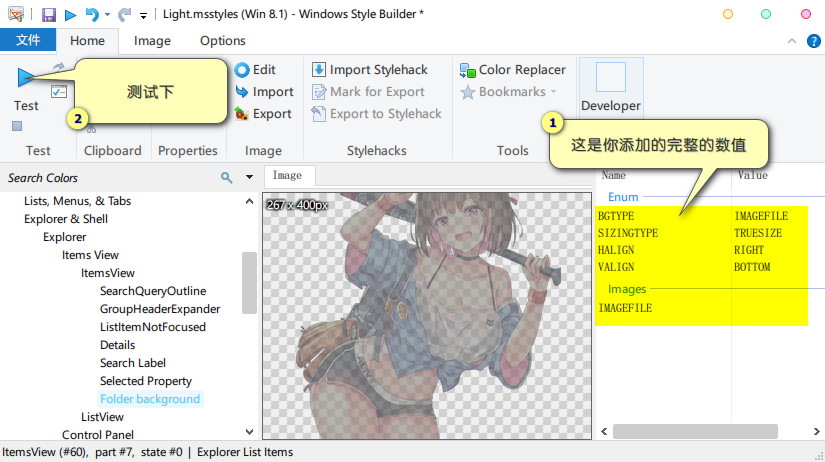Open the 文件 file menu
The width and height of the screenshot is (825, 462).
tap(28, 40)
